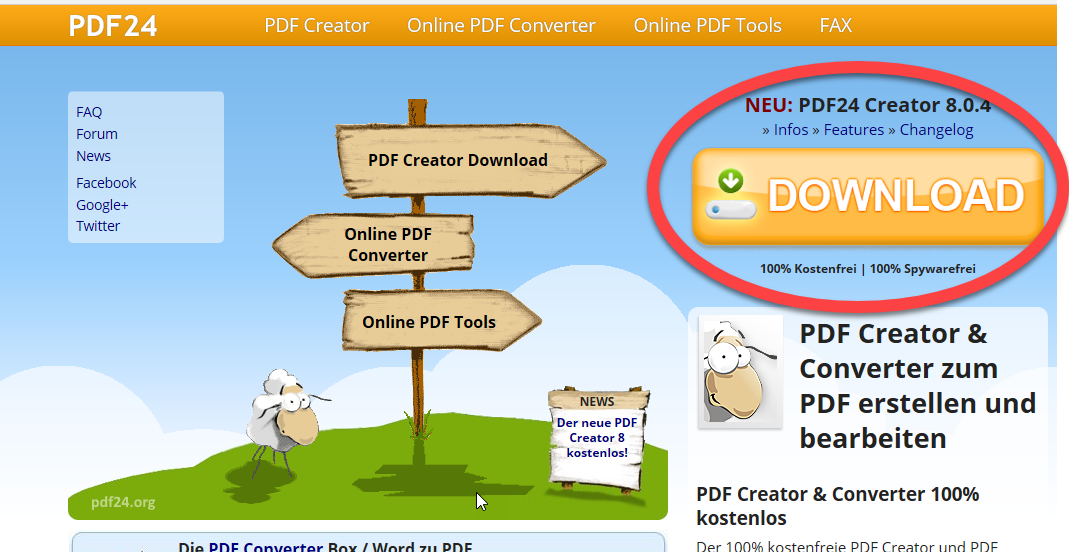
Task: Click the big orange DOWNLOAD button
Action: coord(868,196)
